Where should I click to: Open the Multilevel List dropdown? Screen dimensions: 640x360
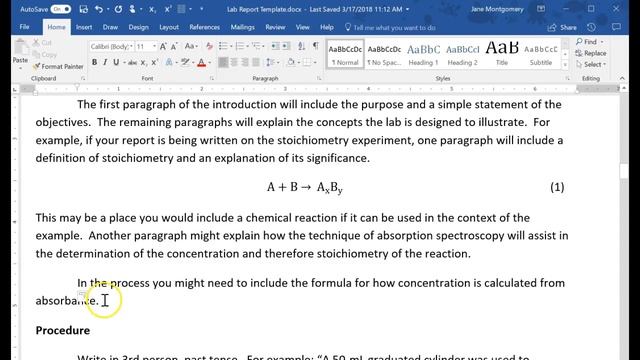264,47
